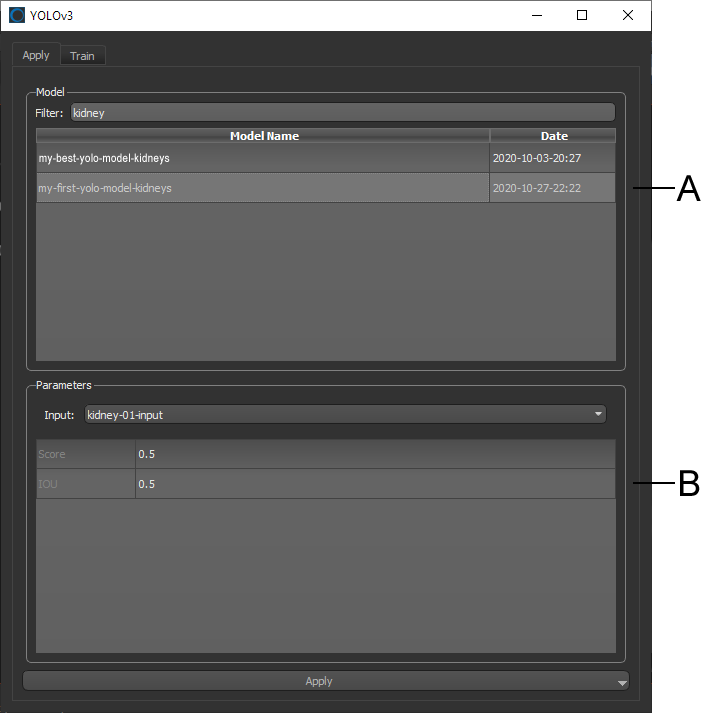Click the IOU value field

point(375,484)
